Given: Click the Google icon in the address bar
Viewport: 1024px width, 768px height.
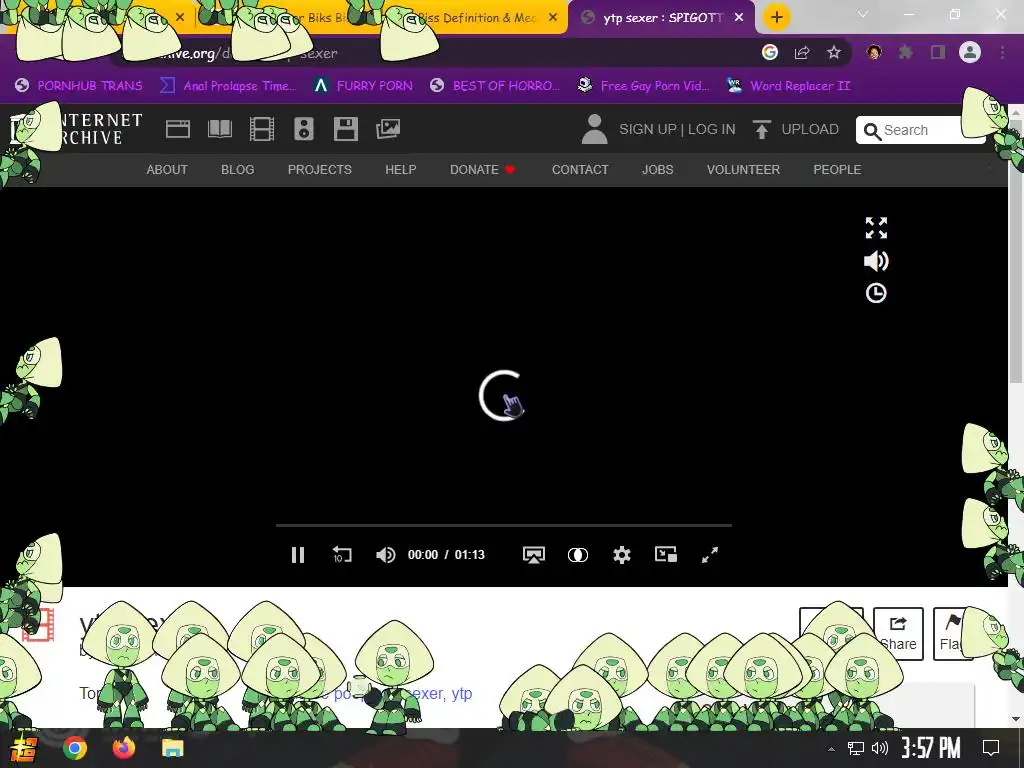Looking at the screenshot, I should pos(770,52).
